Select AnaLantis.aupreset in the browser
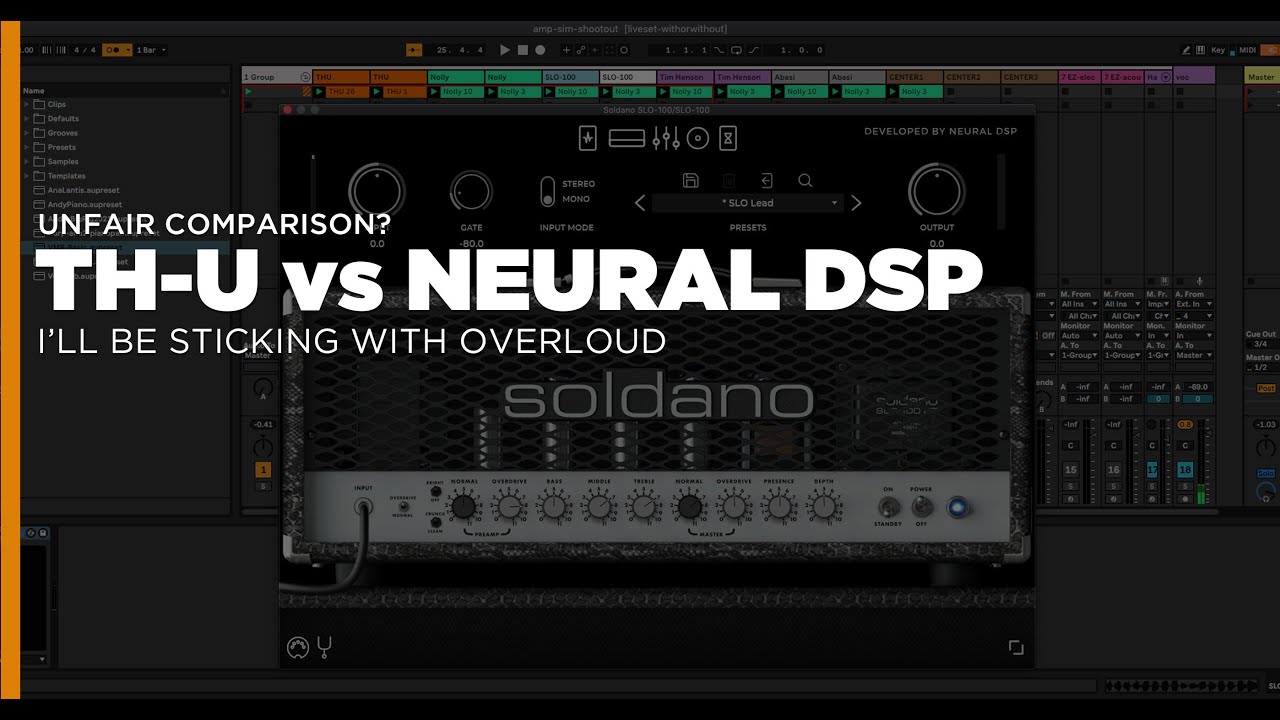The height and width of the screenshot is (720, 1280). (77, 190)
